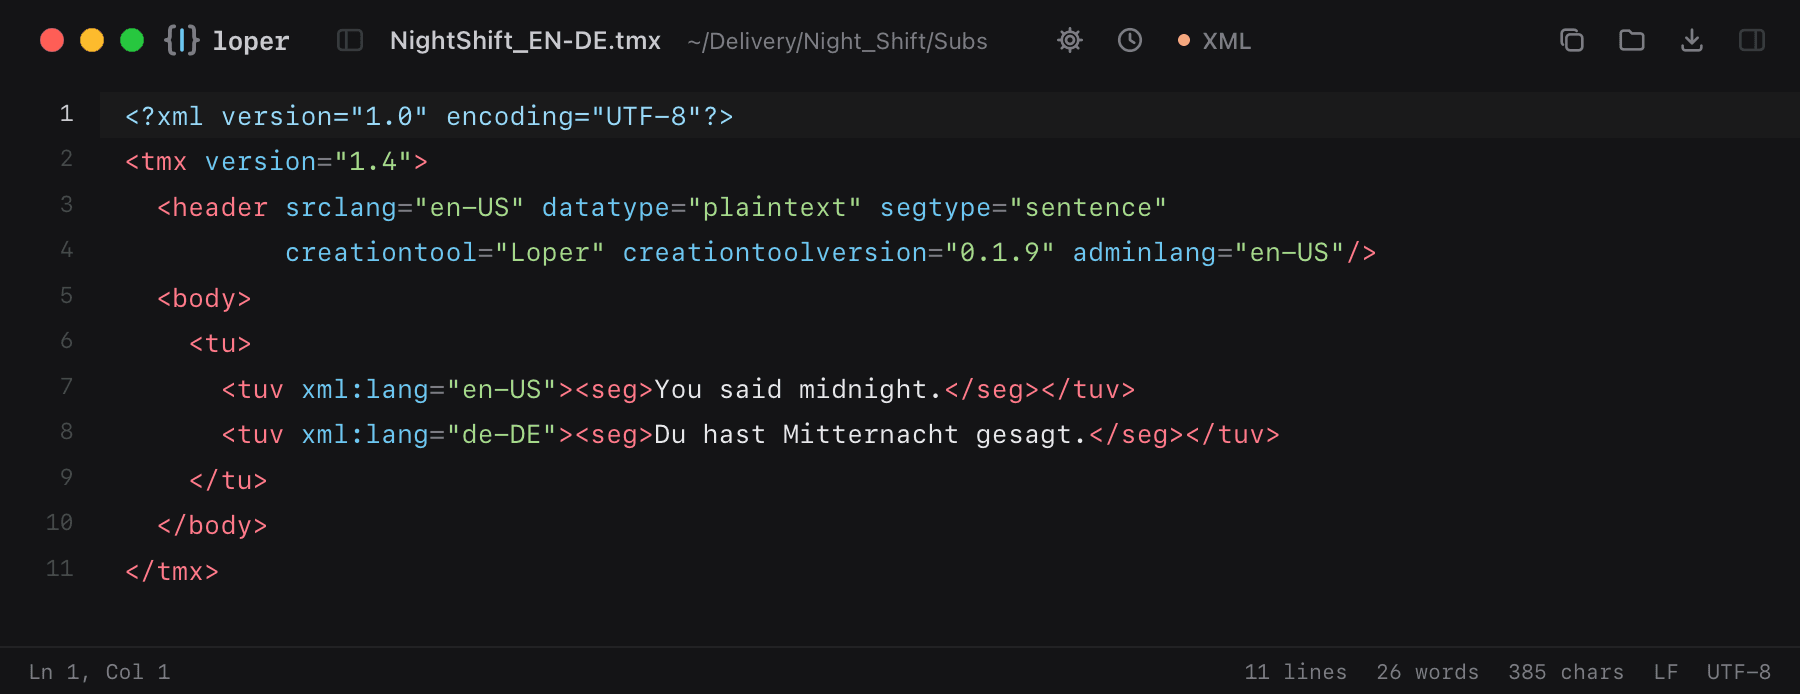The width and height of the screenshot is (1800, 694).
Task: Click the text "Du hast Mitternacht gesagt."
Action: click(870, 434)
